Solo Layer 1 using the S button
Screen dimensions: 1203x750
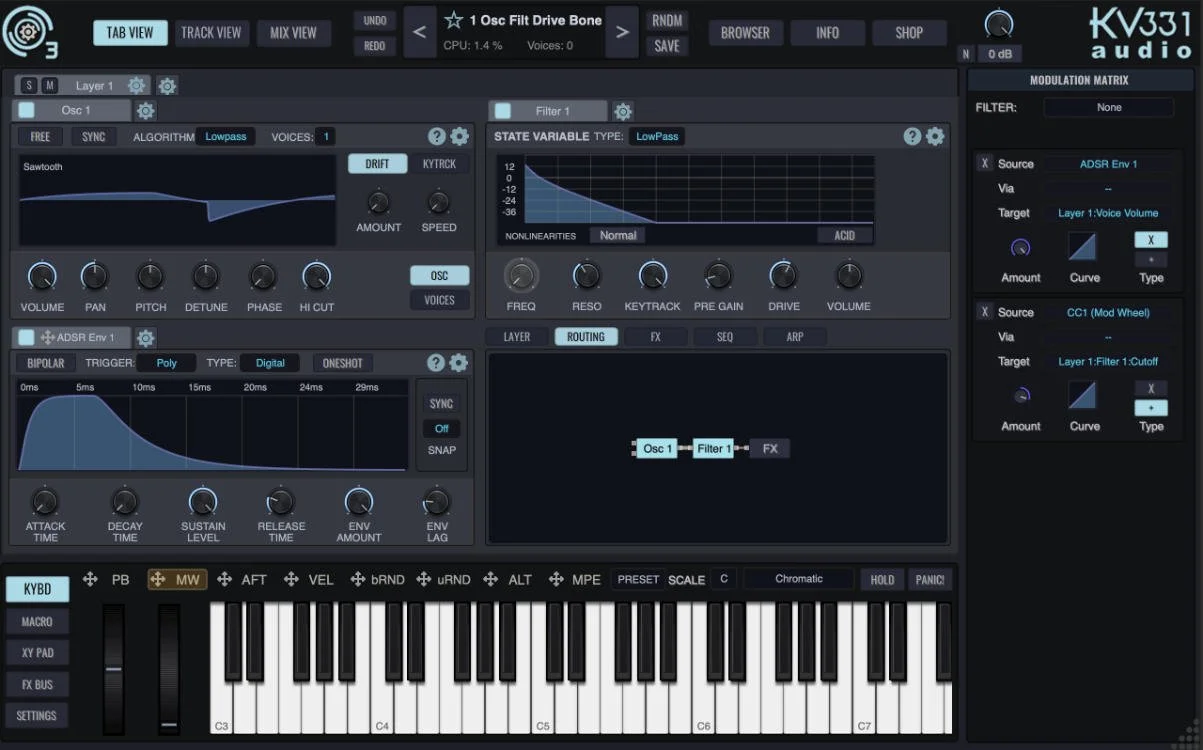pos(28,85)
